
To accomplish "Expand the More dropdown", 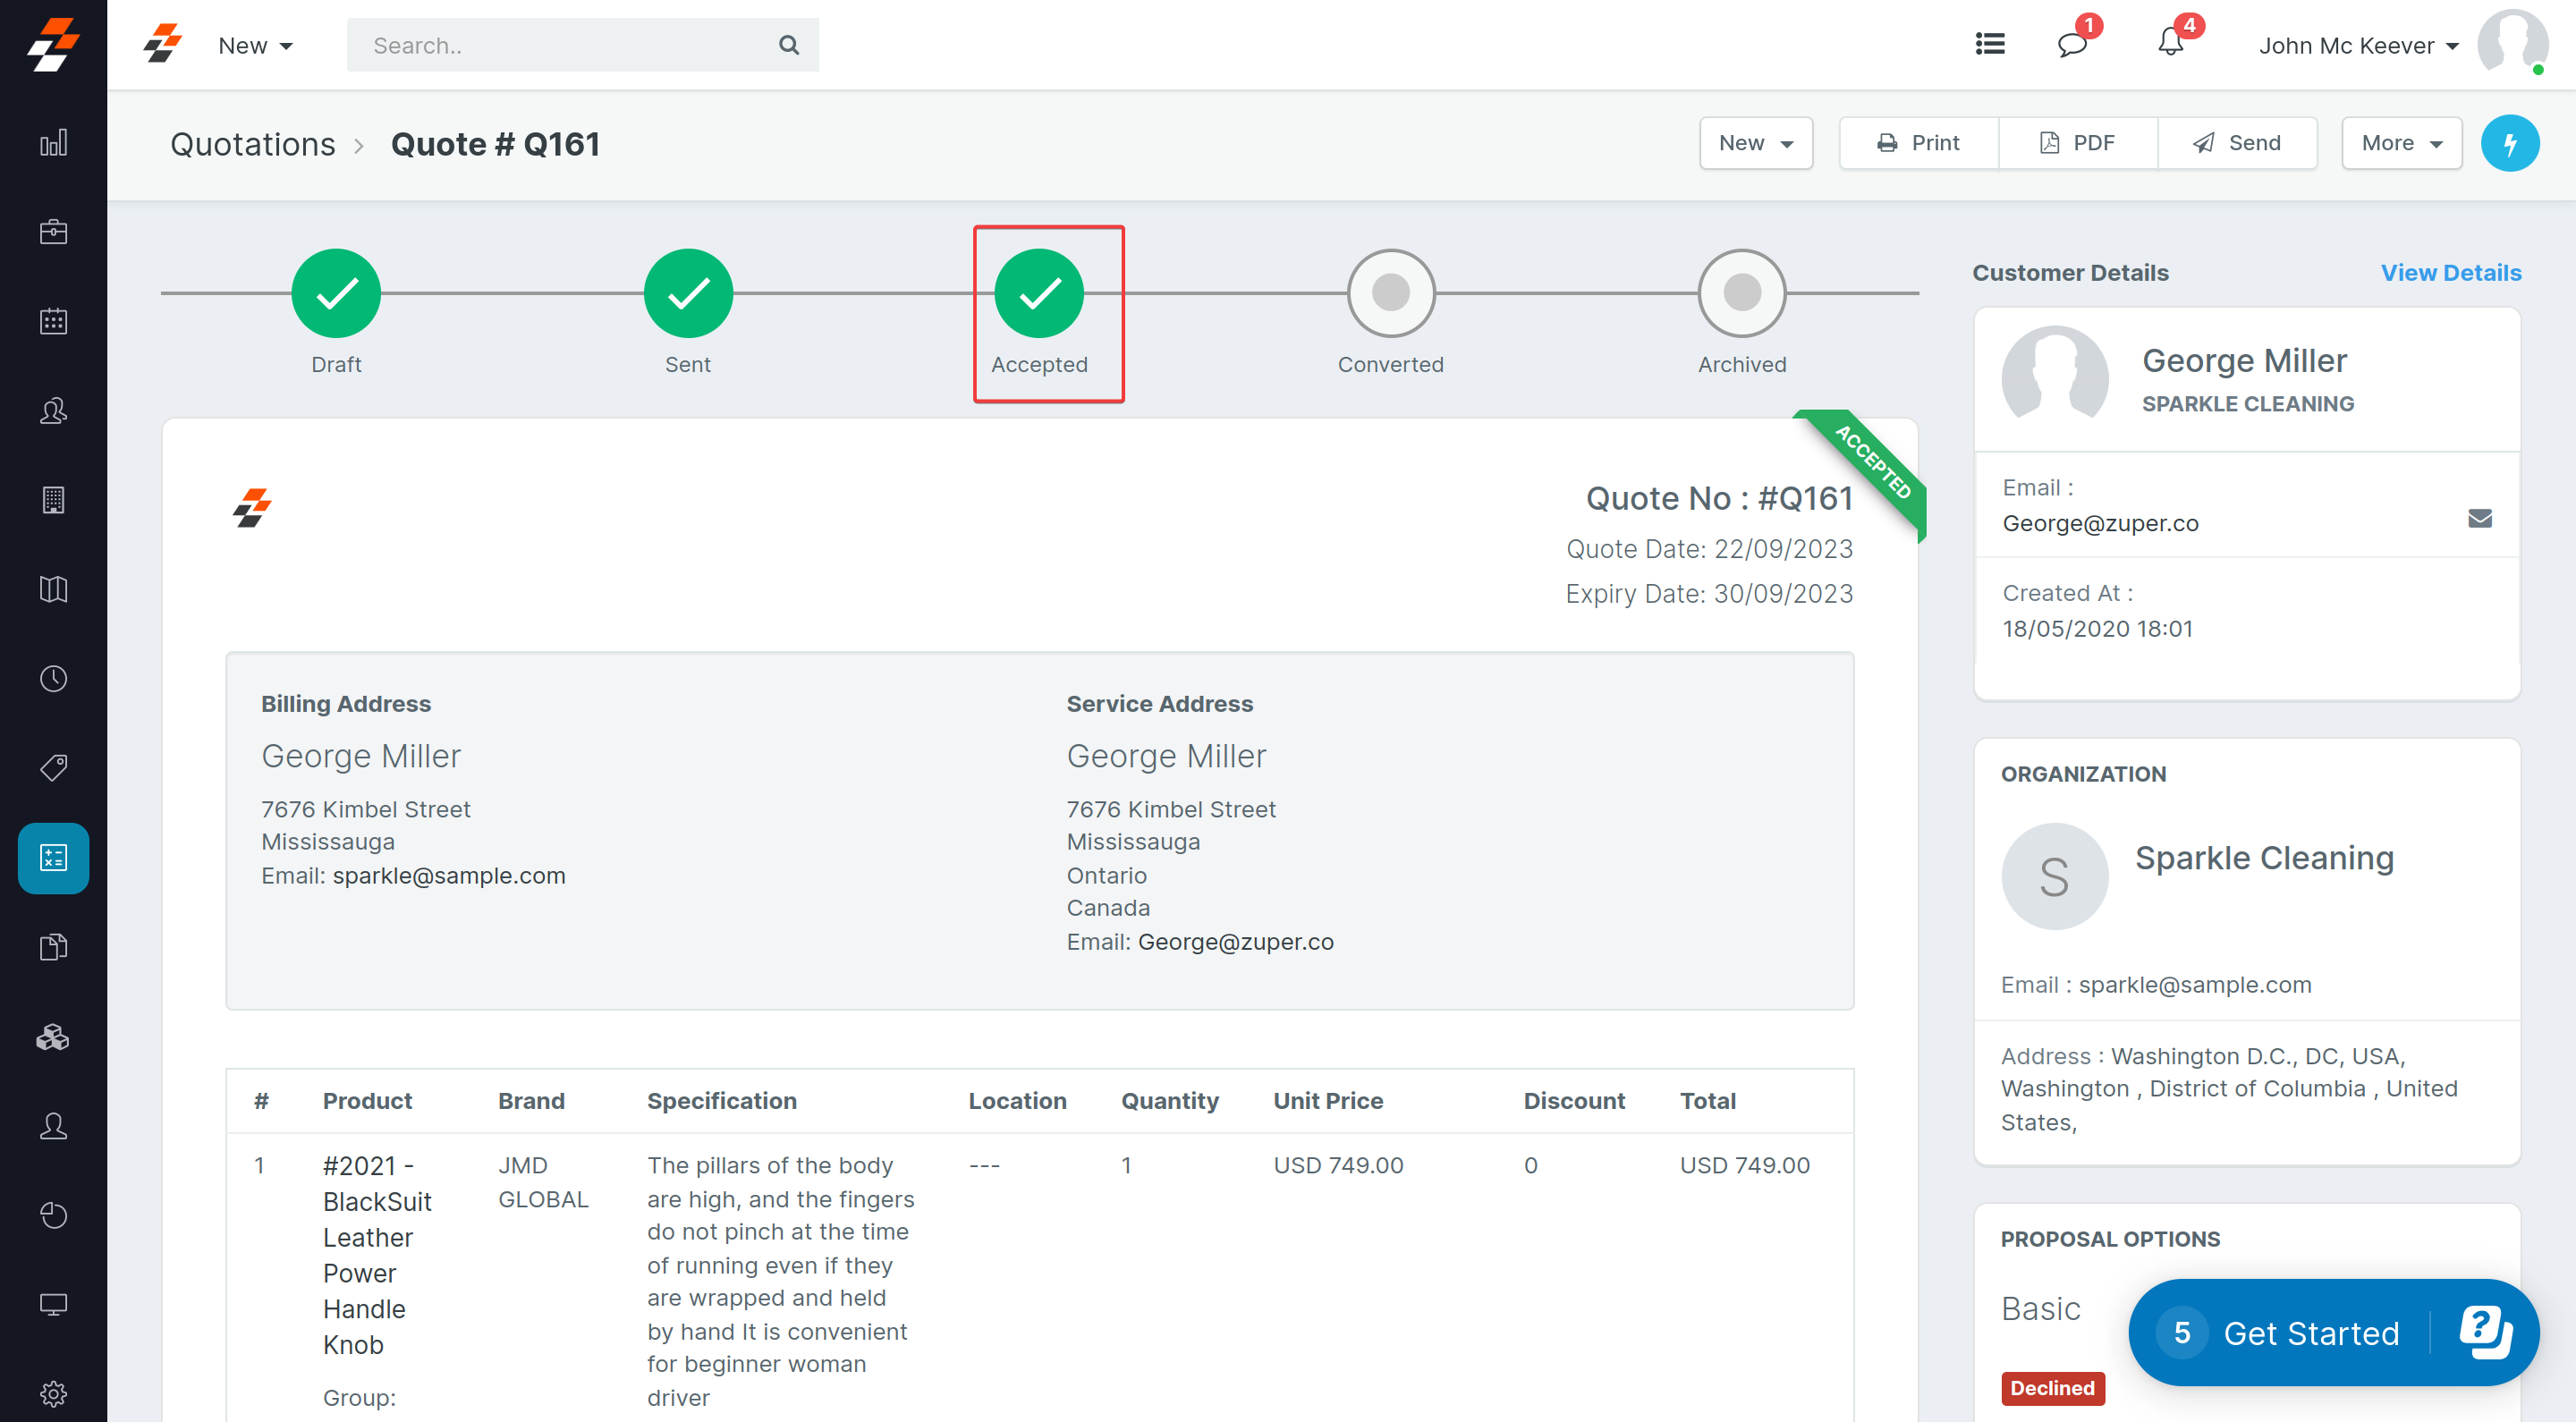I will 2400,143.
